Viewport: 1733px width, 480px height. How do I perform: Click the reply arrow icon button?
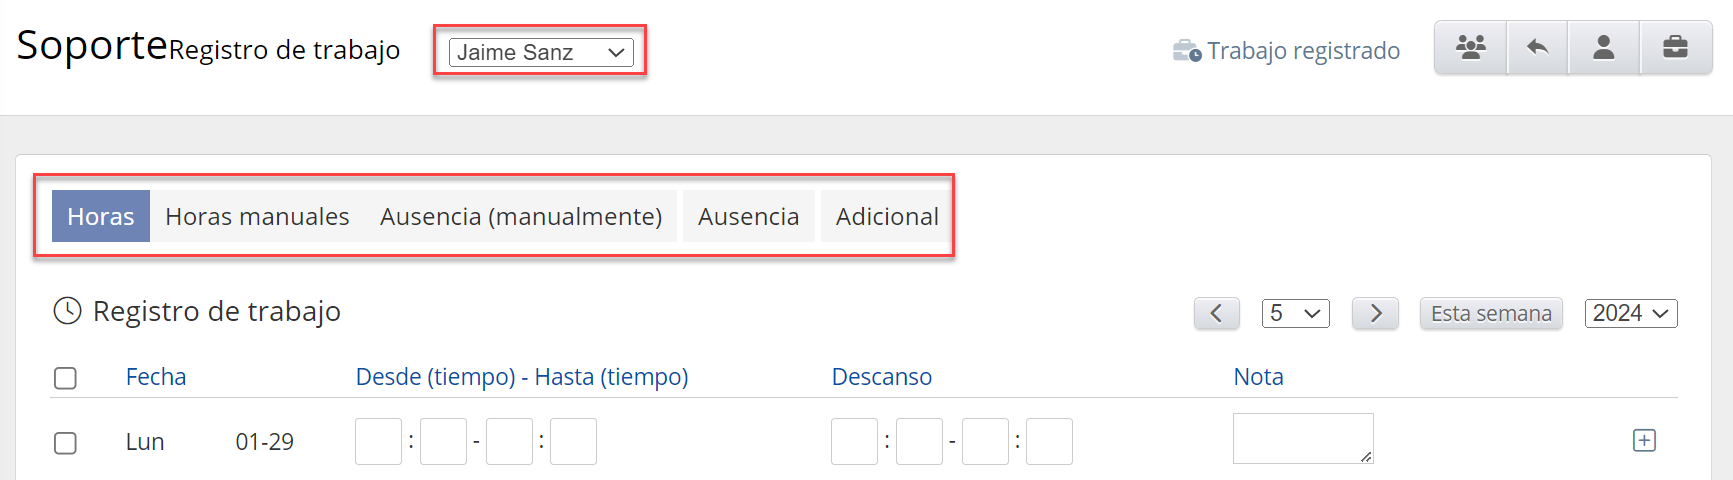coord(1538,48)
